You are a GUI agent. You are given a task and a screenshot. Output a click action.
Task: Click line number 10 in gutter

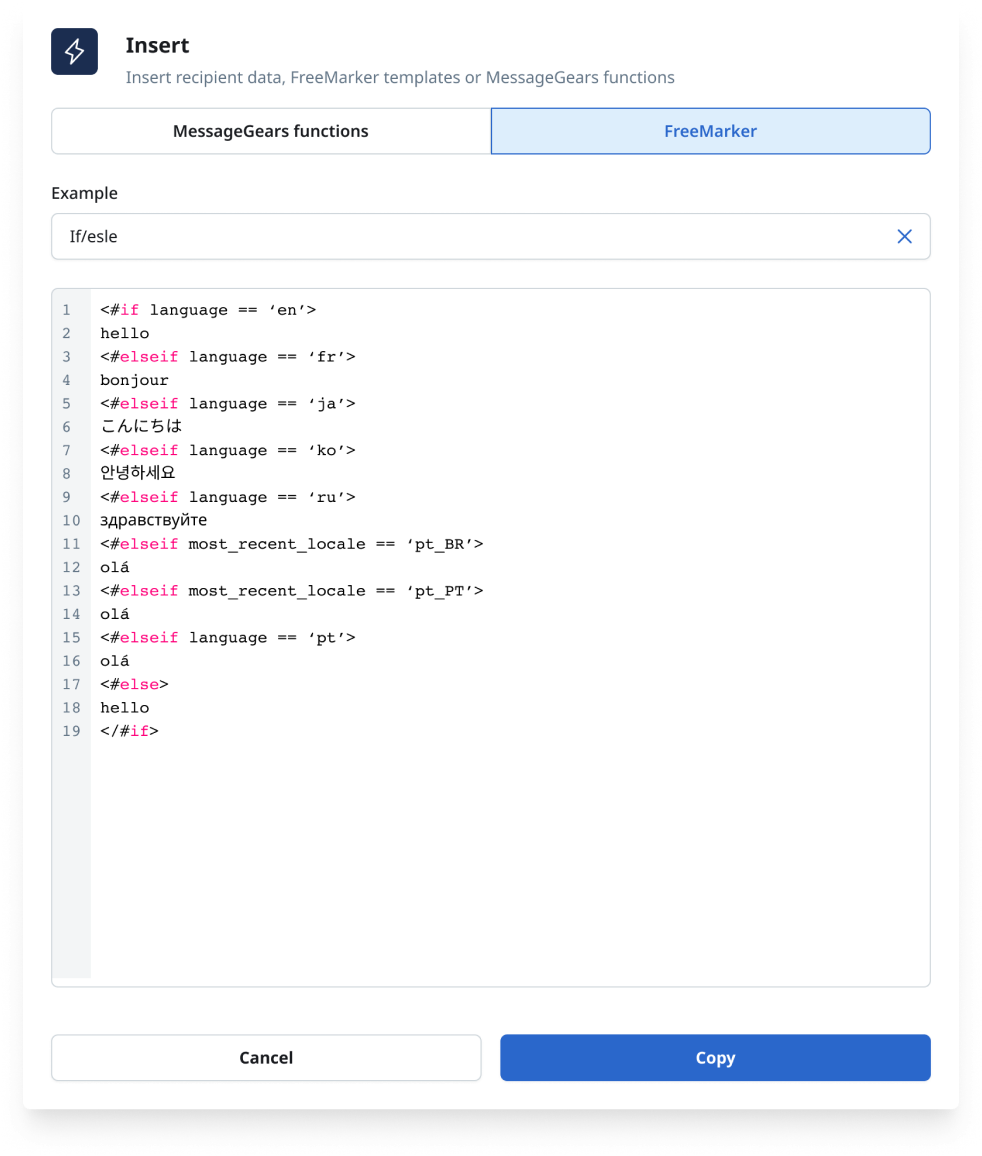tap(71, 520)
